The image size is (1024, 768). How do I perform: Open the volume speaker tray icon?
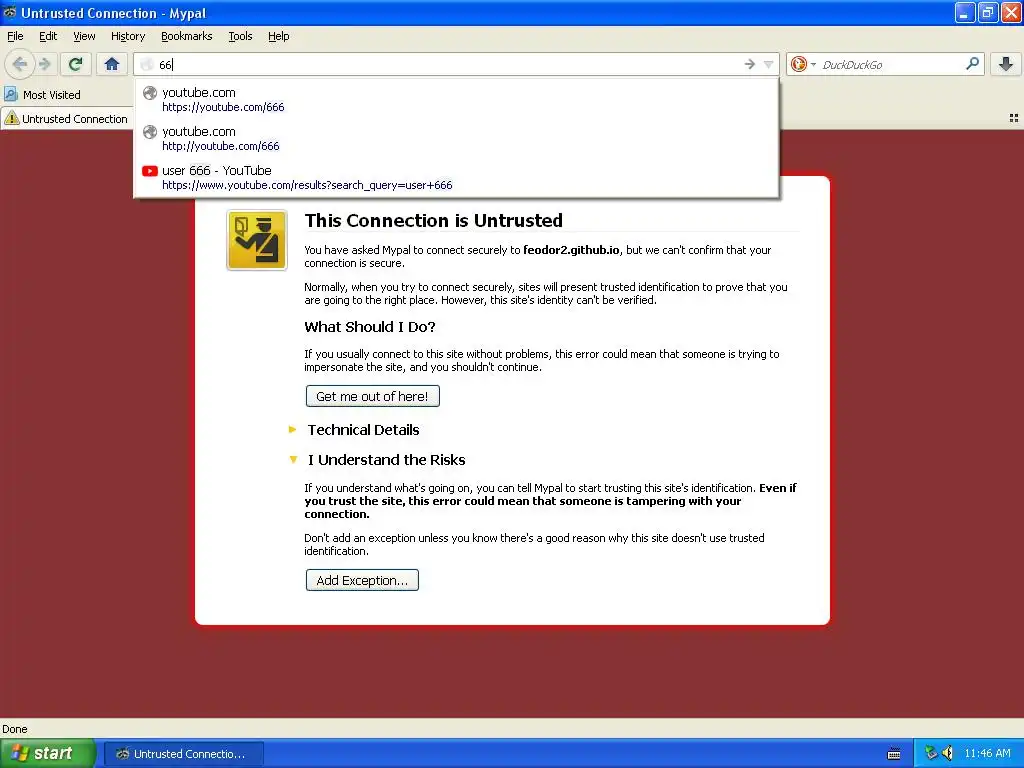click(948, 753)
